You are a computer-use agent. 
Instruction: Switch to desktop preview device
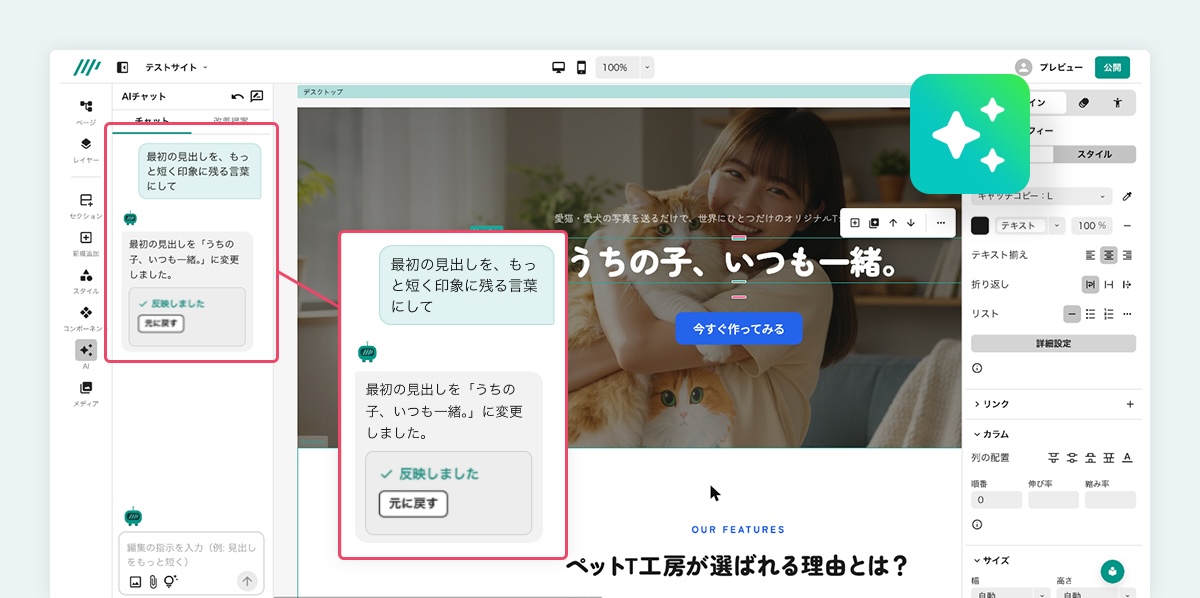tap(559, 67)
